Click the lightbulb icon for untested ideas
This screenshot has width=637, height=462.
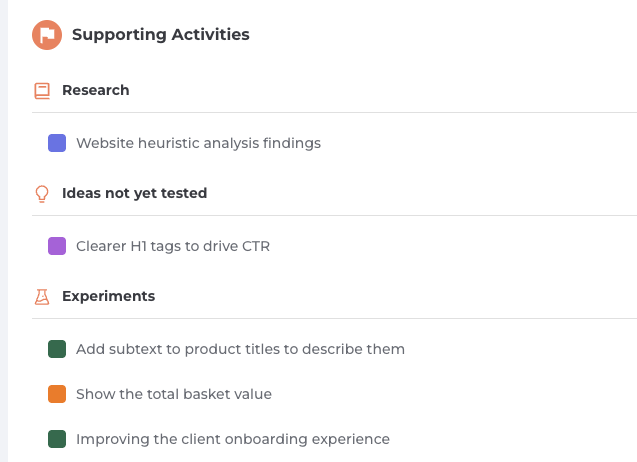[42, 194]
